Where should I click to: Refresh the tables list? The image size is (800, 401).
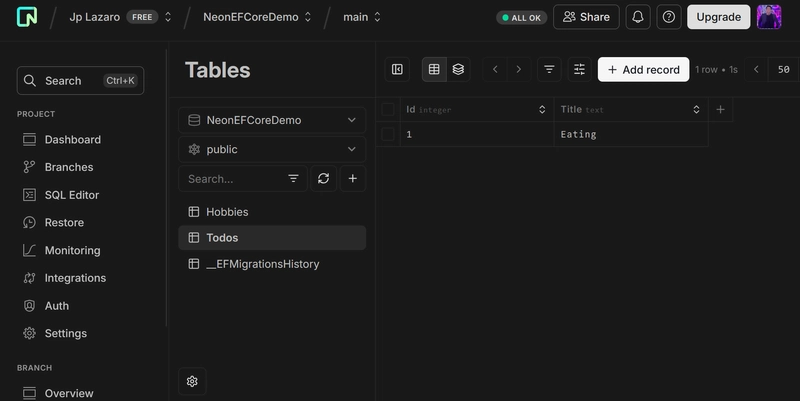323,179
